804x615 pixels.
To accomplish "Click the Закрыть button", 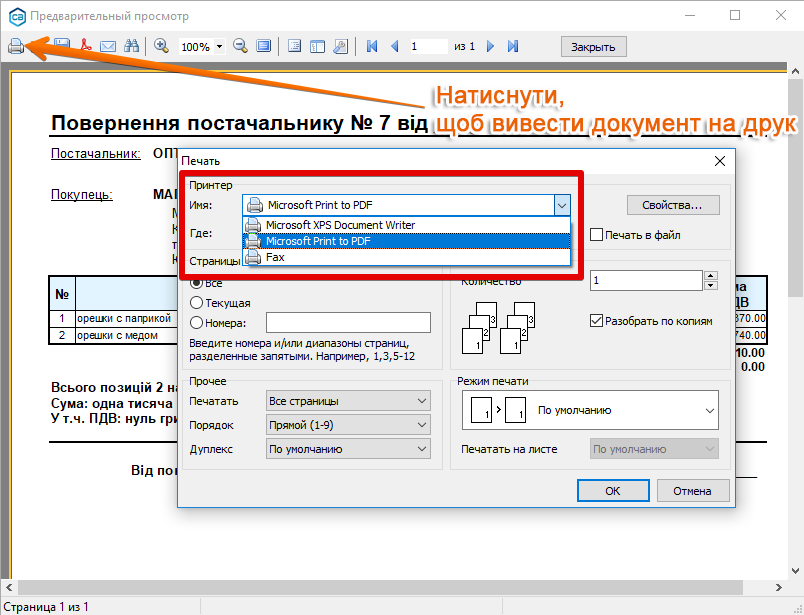I will click(593, 47).
